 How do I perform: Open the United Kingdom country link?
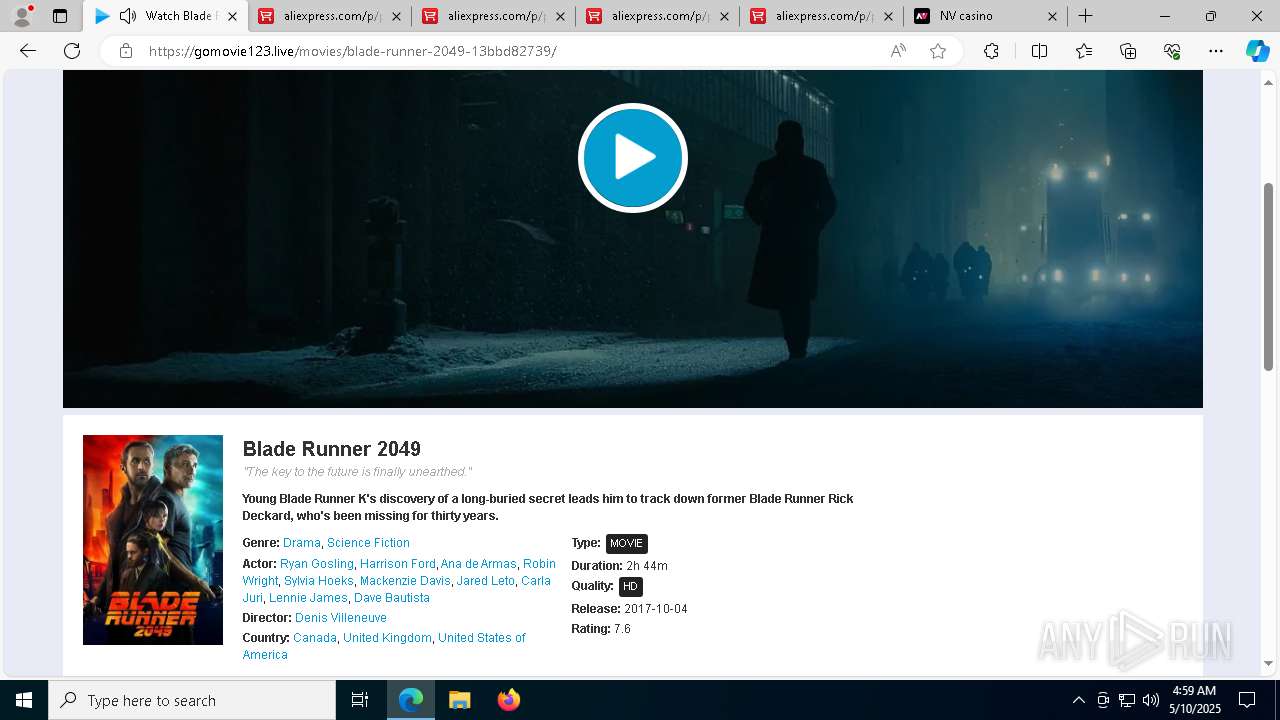click(388, 638)
